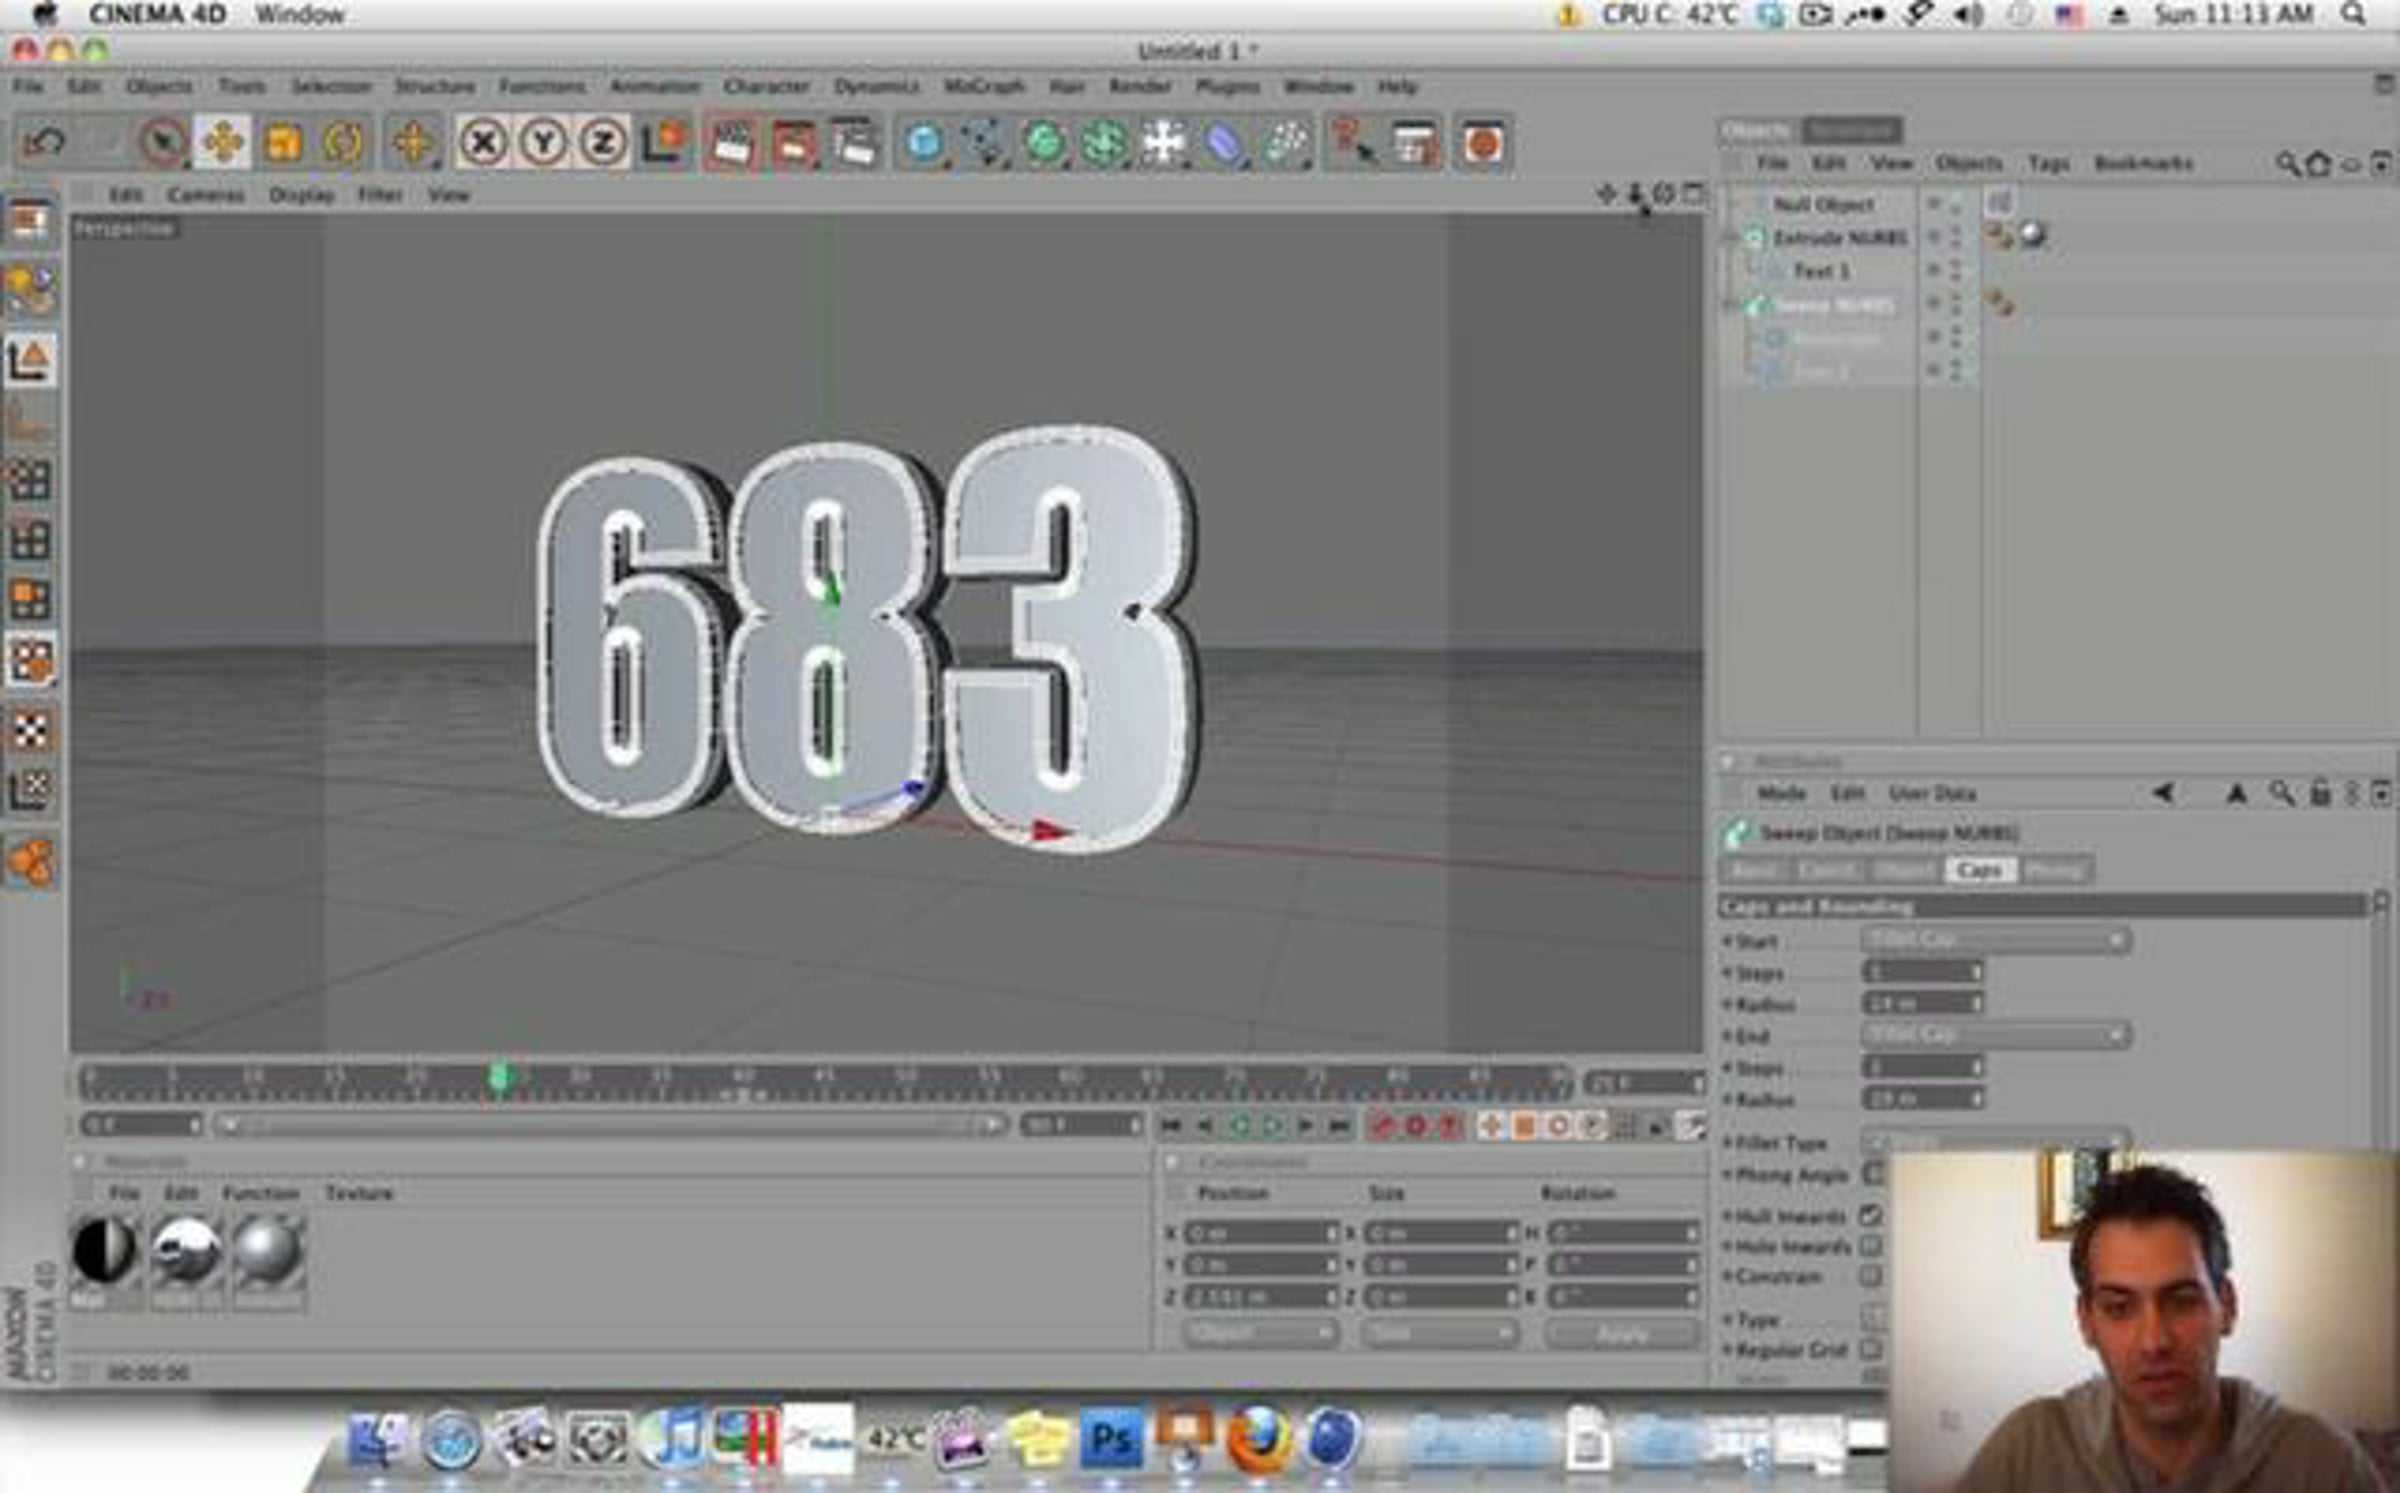Screen dimensions: 2400x1493
Task: Enable the Constrain checkbox
Action: point(1870,1276)
